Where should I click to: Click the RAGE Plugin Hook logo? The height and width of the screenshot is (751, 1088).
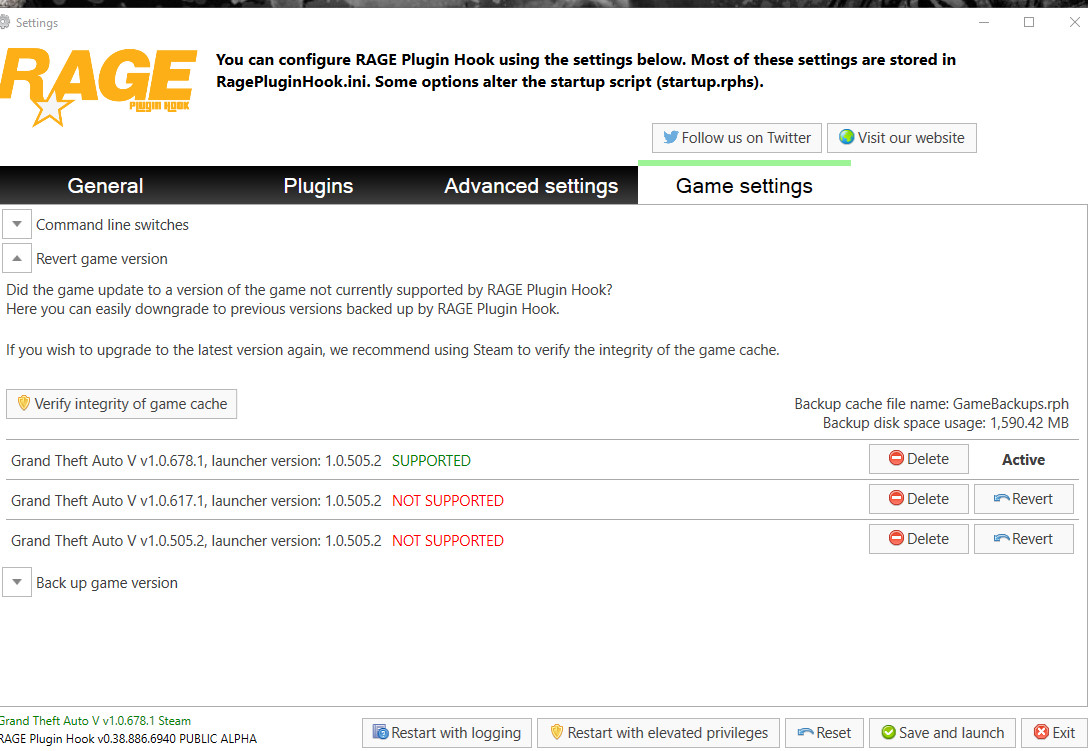click(x=98, y=86)
